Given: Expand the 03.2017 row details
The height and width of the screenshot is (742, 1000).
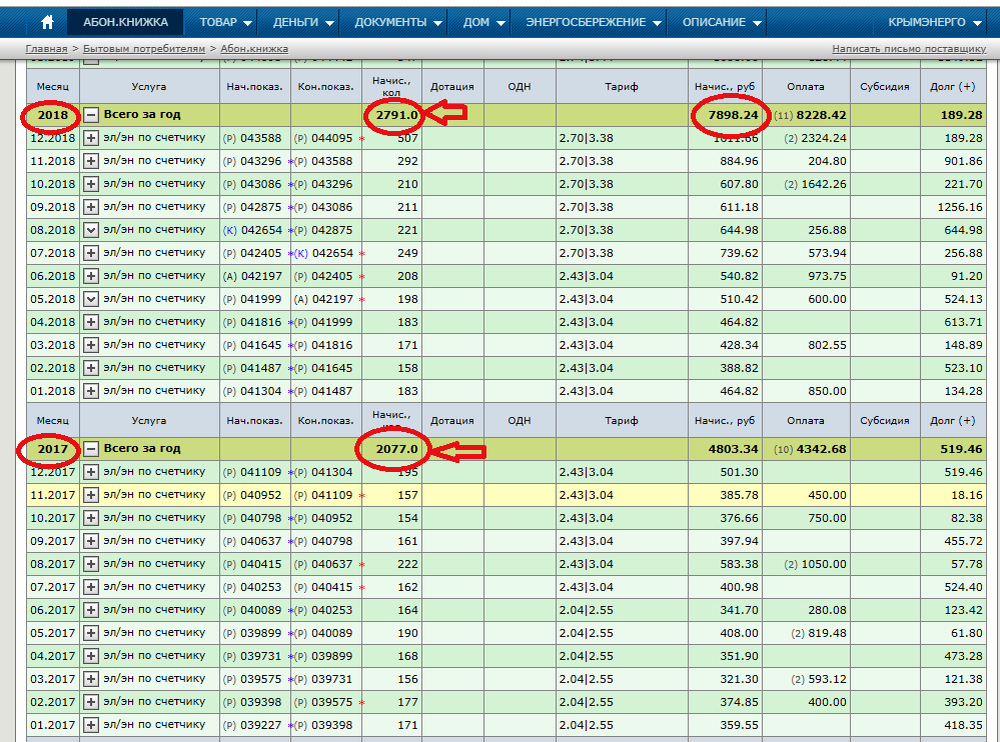Looking at the screenshot, I should pyautogui.click(x=91, y=679).
